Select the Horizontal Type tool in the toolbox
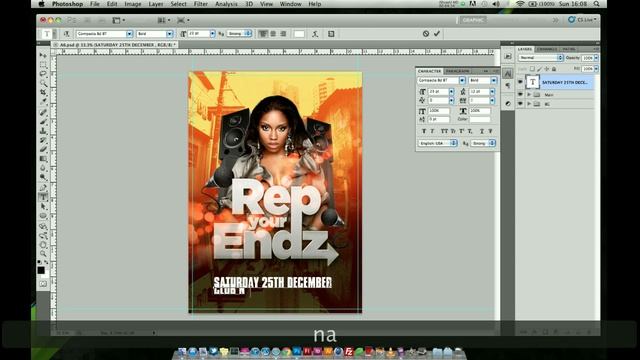The width and height of the screenshot is (640, 360). click(x=43, y=197)
